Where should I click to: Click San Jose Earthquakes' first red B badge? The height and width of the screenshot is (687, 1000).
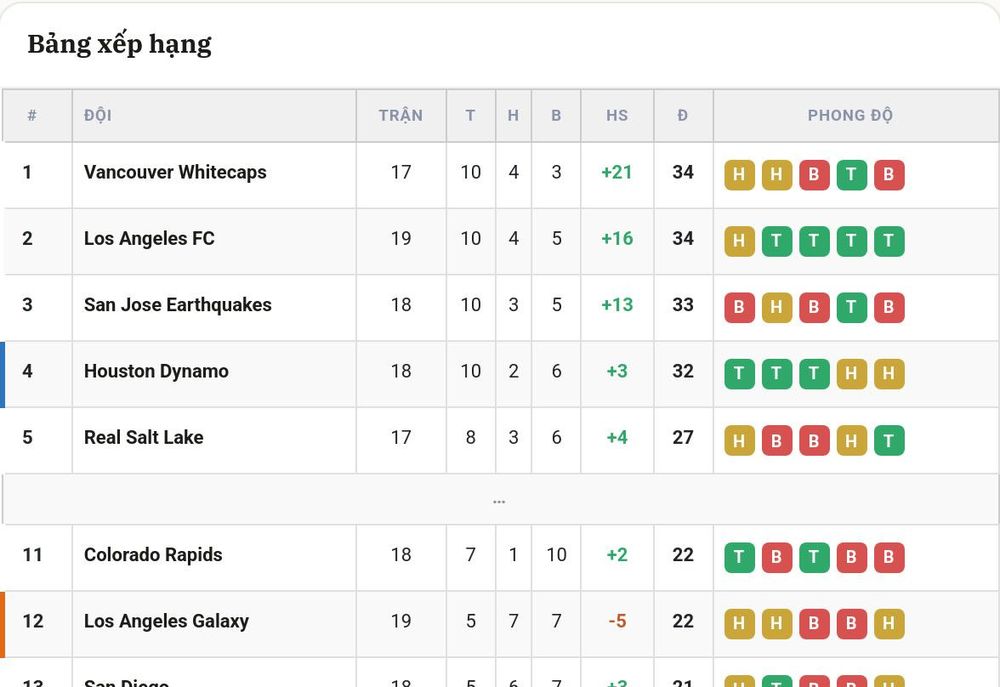click(x=739, y=307)
